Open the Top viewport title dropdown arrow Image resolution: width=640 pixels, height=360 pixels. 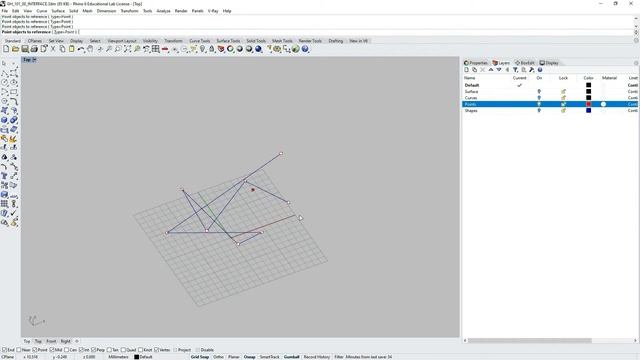point(34,60)
